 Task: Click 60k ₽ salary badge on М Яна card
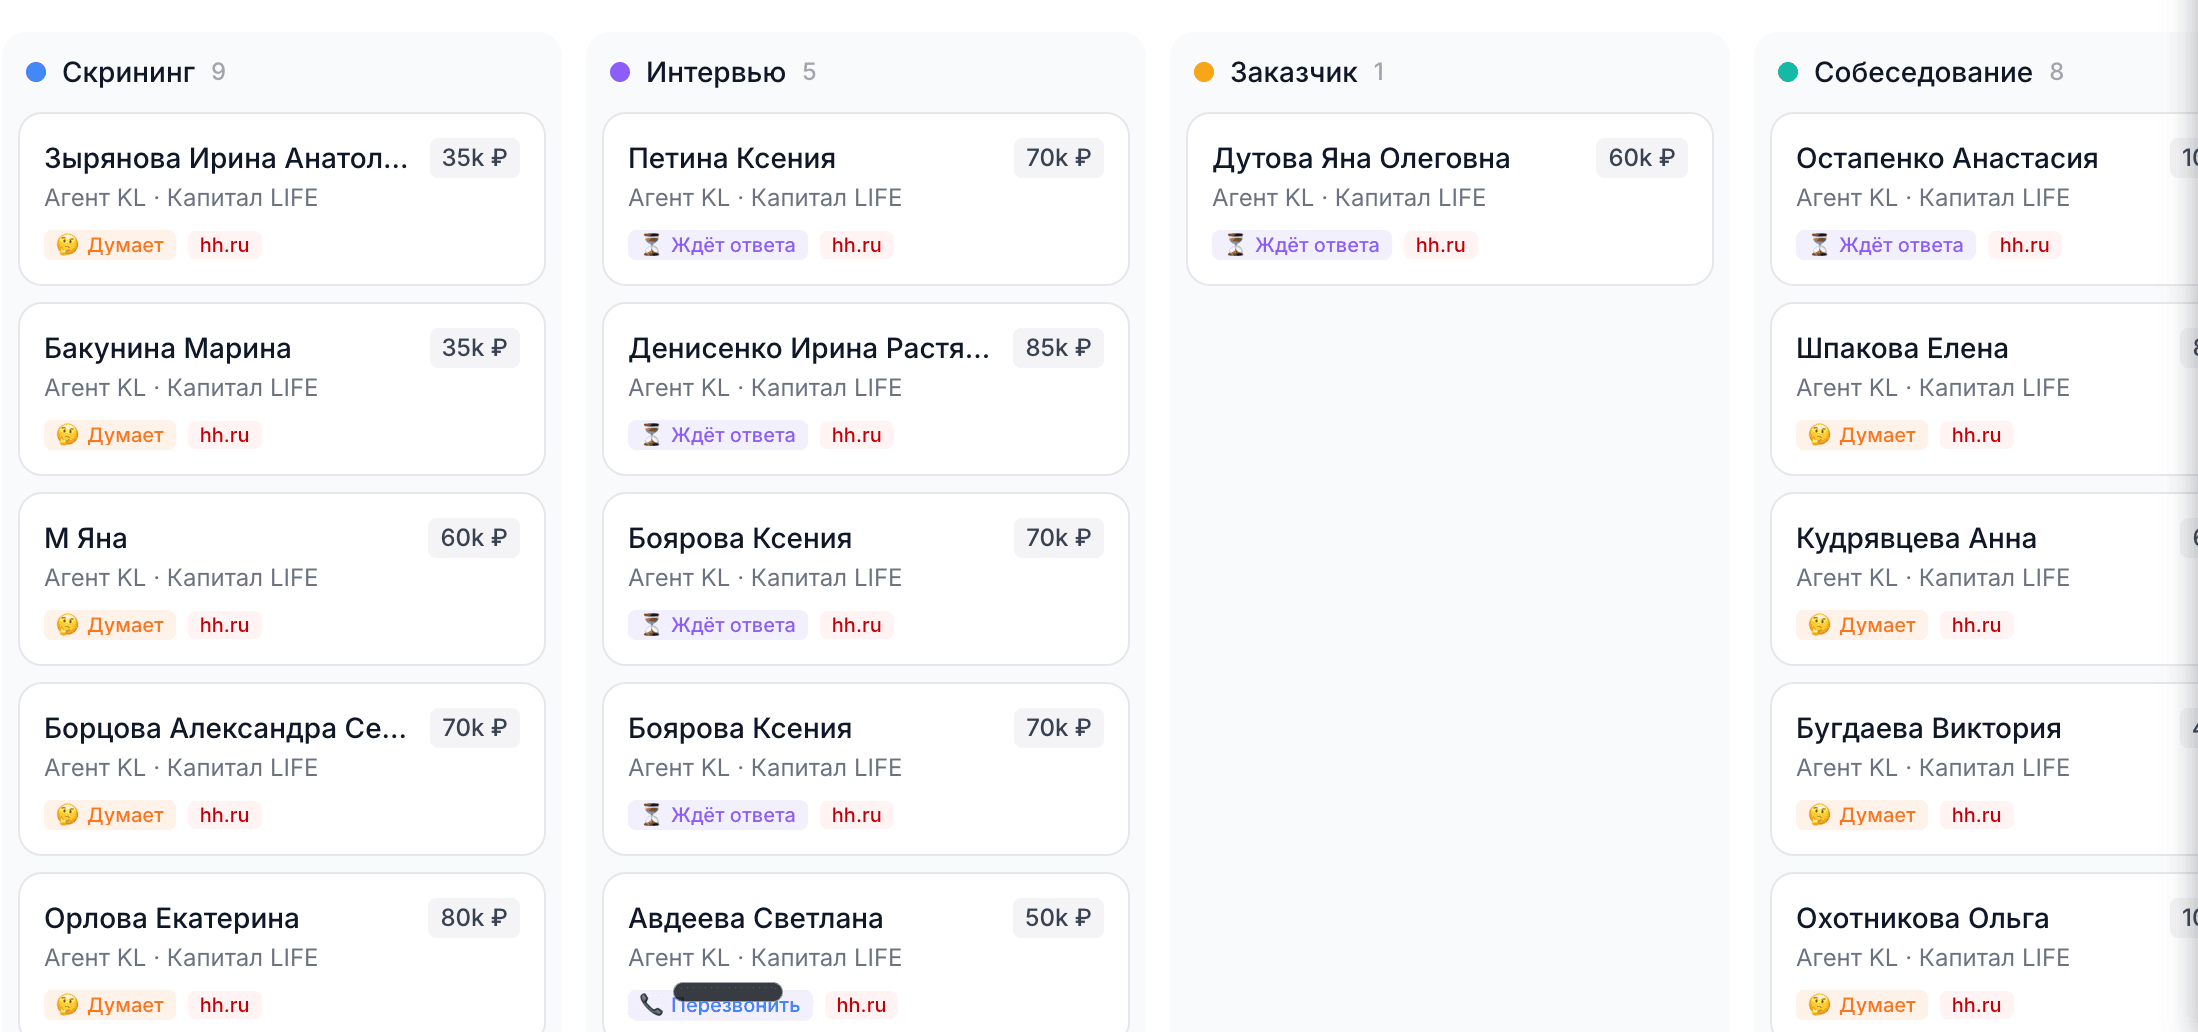tap(474, 538)
